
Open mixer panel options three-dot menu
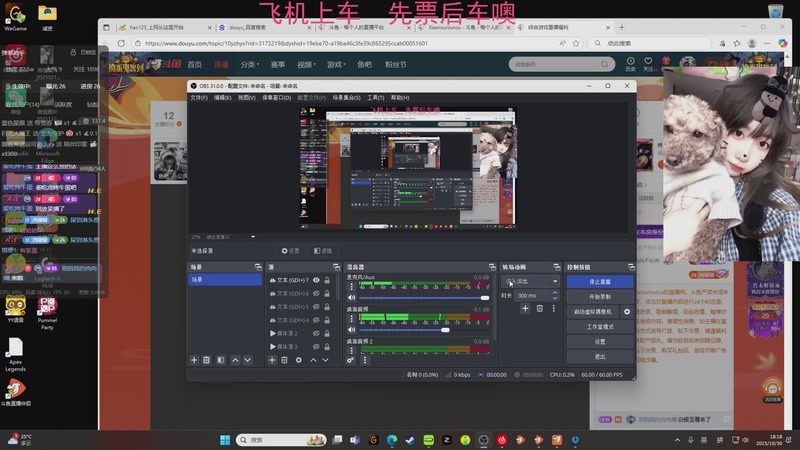364,360
